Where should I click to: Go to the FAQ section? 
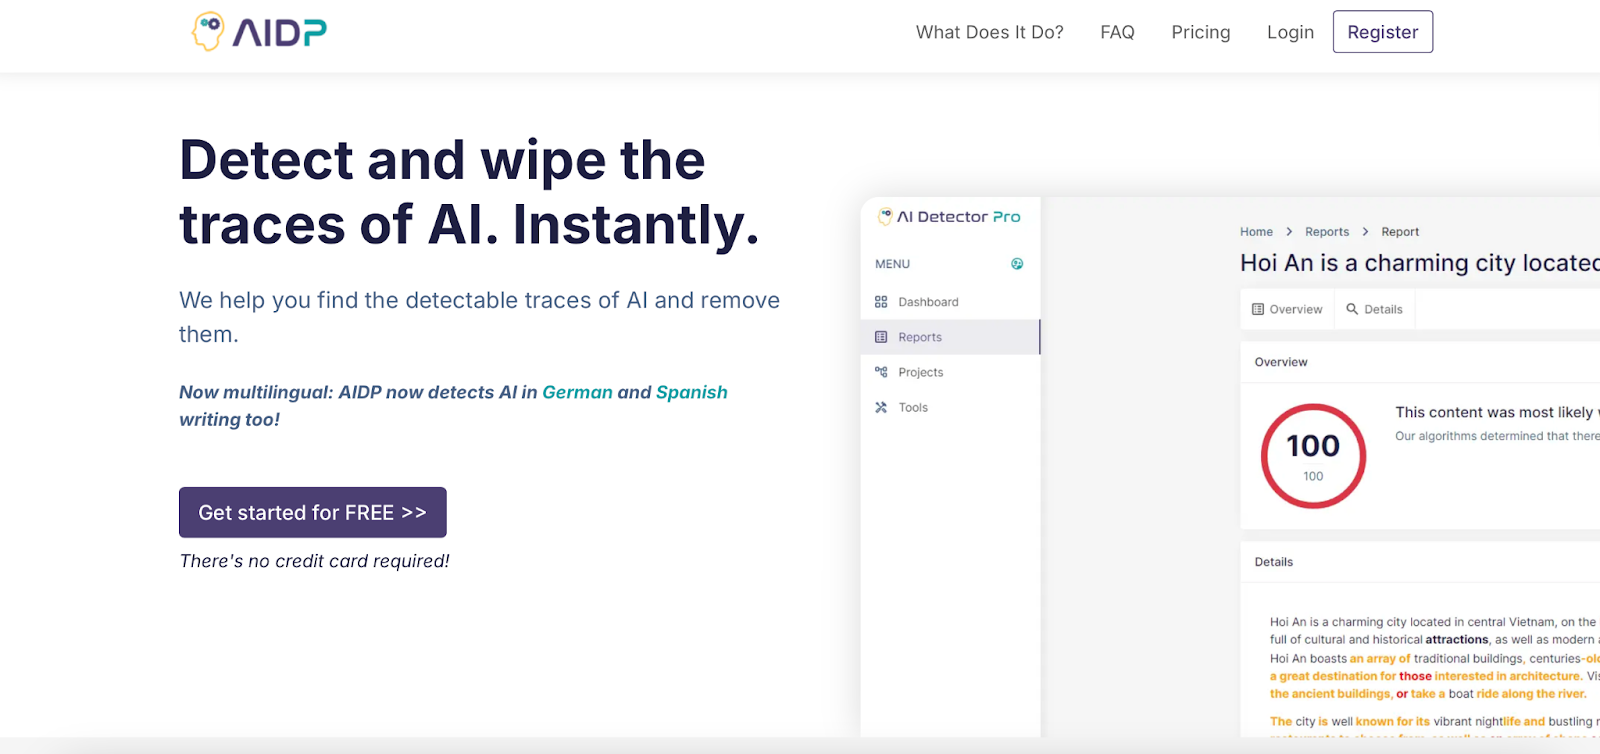coord(1117,32)
